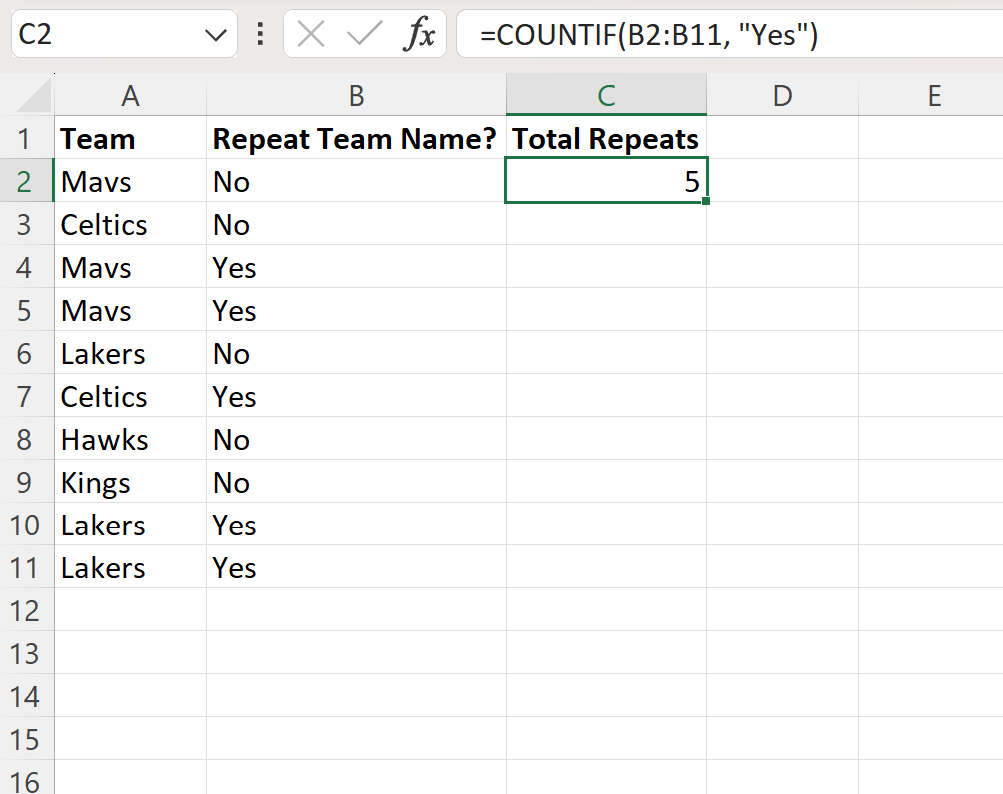The image size is (1003, 794).
Task: Open the Name Box dropdown arrow
Action: tap(215, 34)
